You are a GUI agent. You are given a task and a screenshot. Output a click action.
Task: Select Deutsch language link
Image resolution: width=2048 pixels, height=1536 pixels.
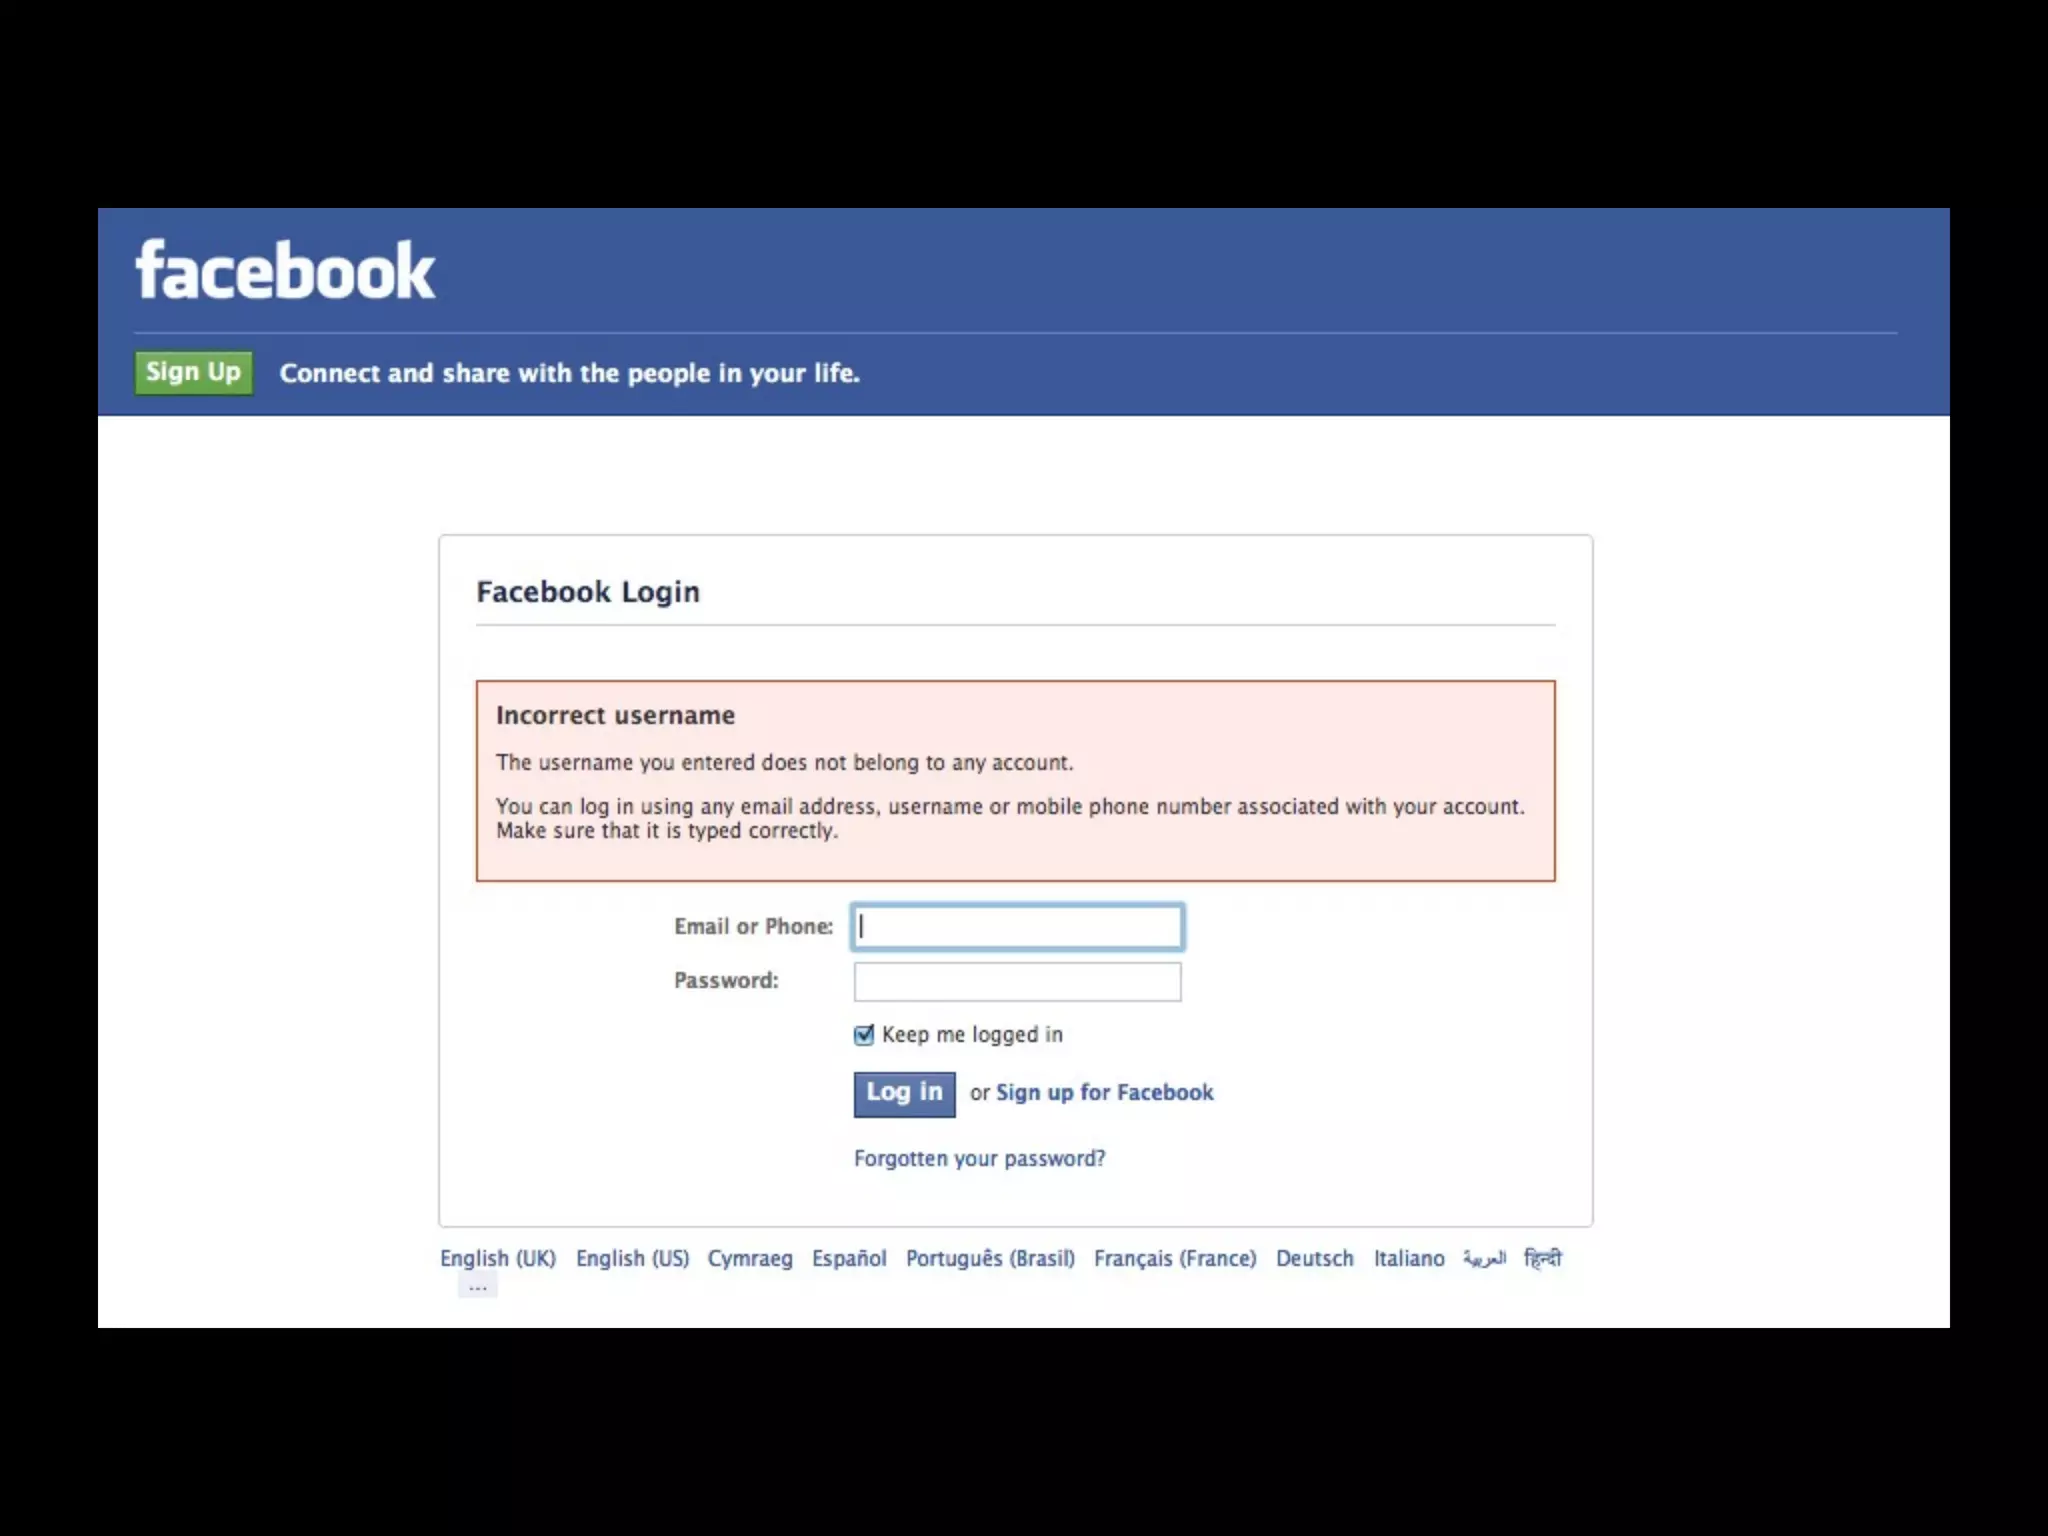pyautogui.click(x=1314, y=1258)
